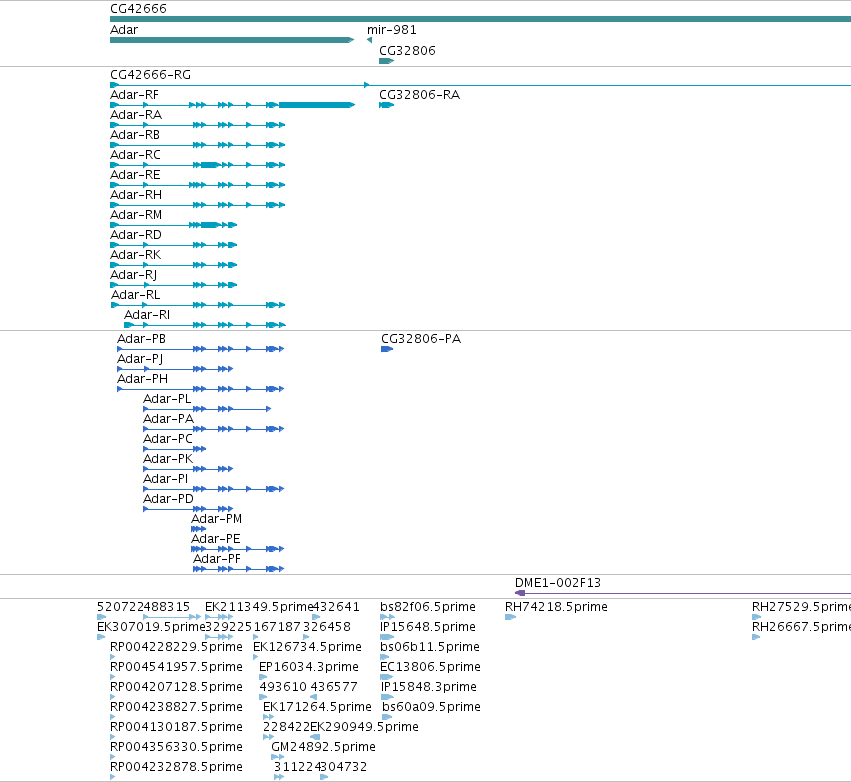Click EST label RP004130187.5prime
The image size is (851, 782).
[176, 727]
